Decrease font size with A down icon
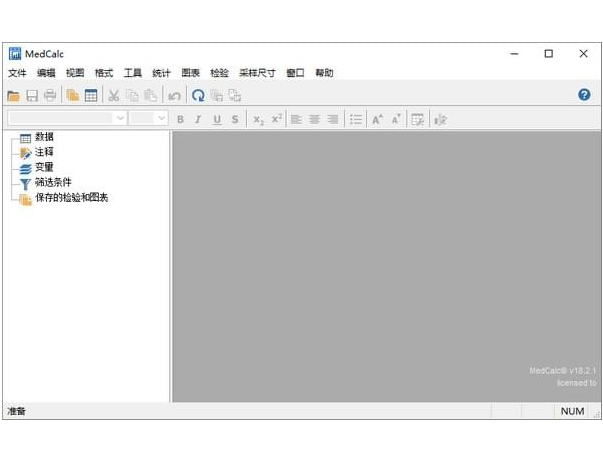Viewport: 603px width, 461px height. 396,119
